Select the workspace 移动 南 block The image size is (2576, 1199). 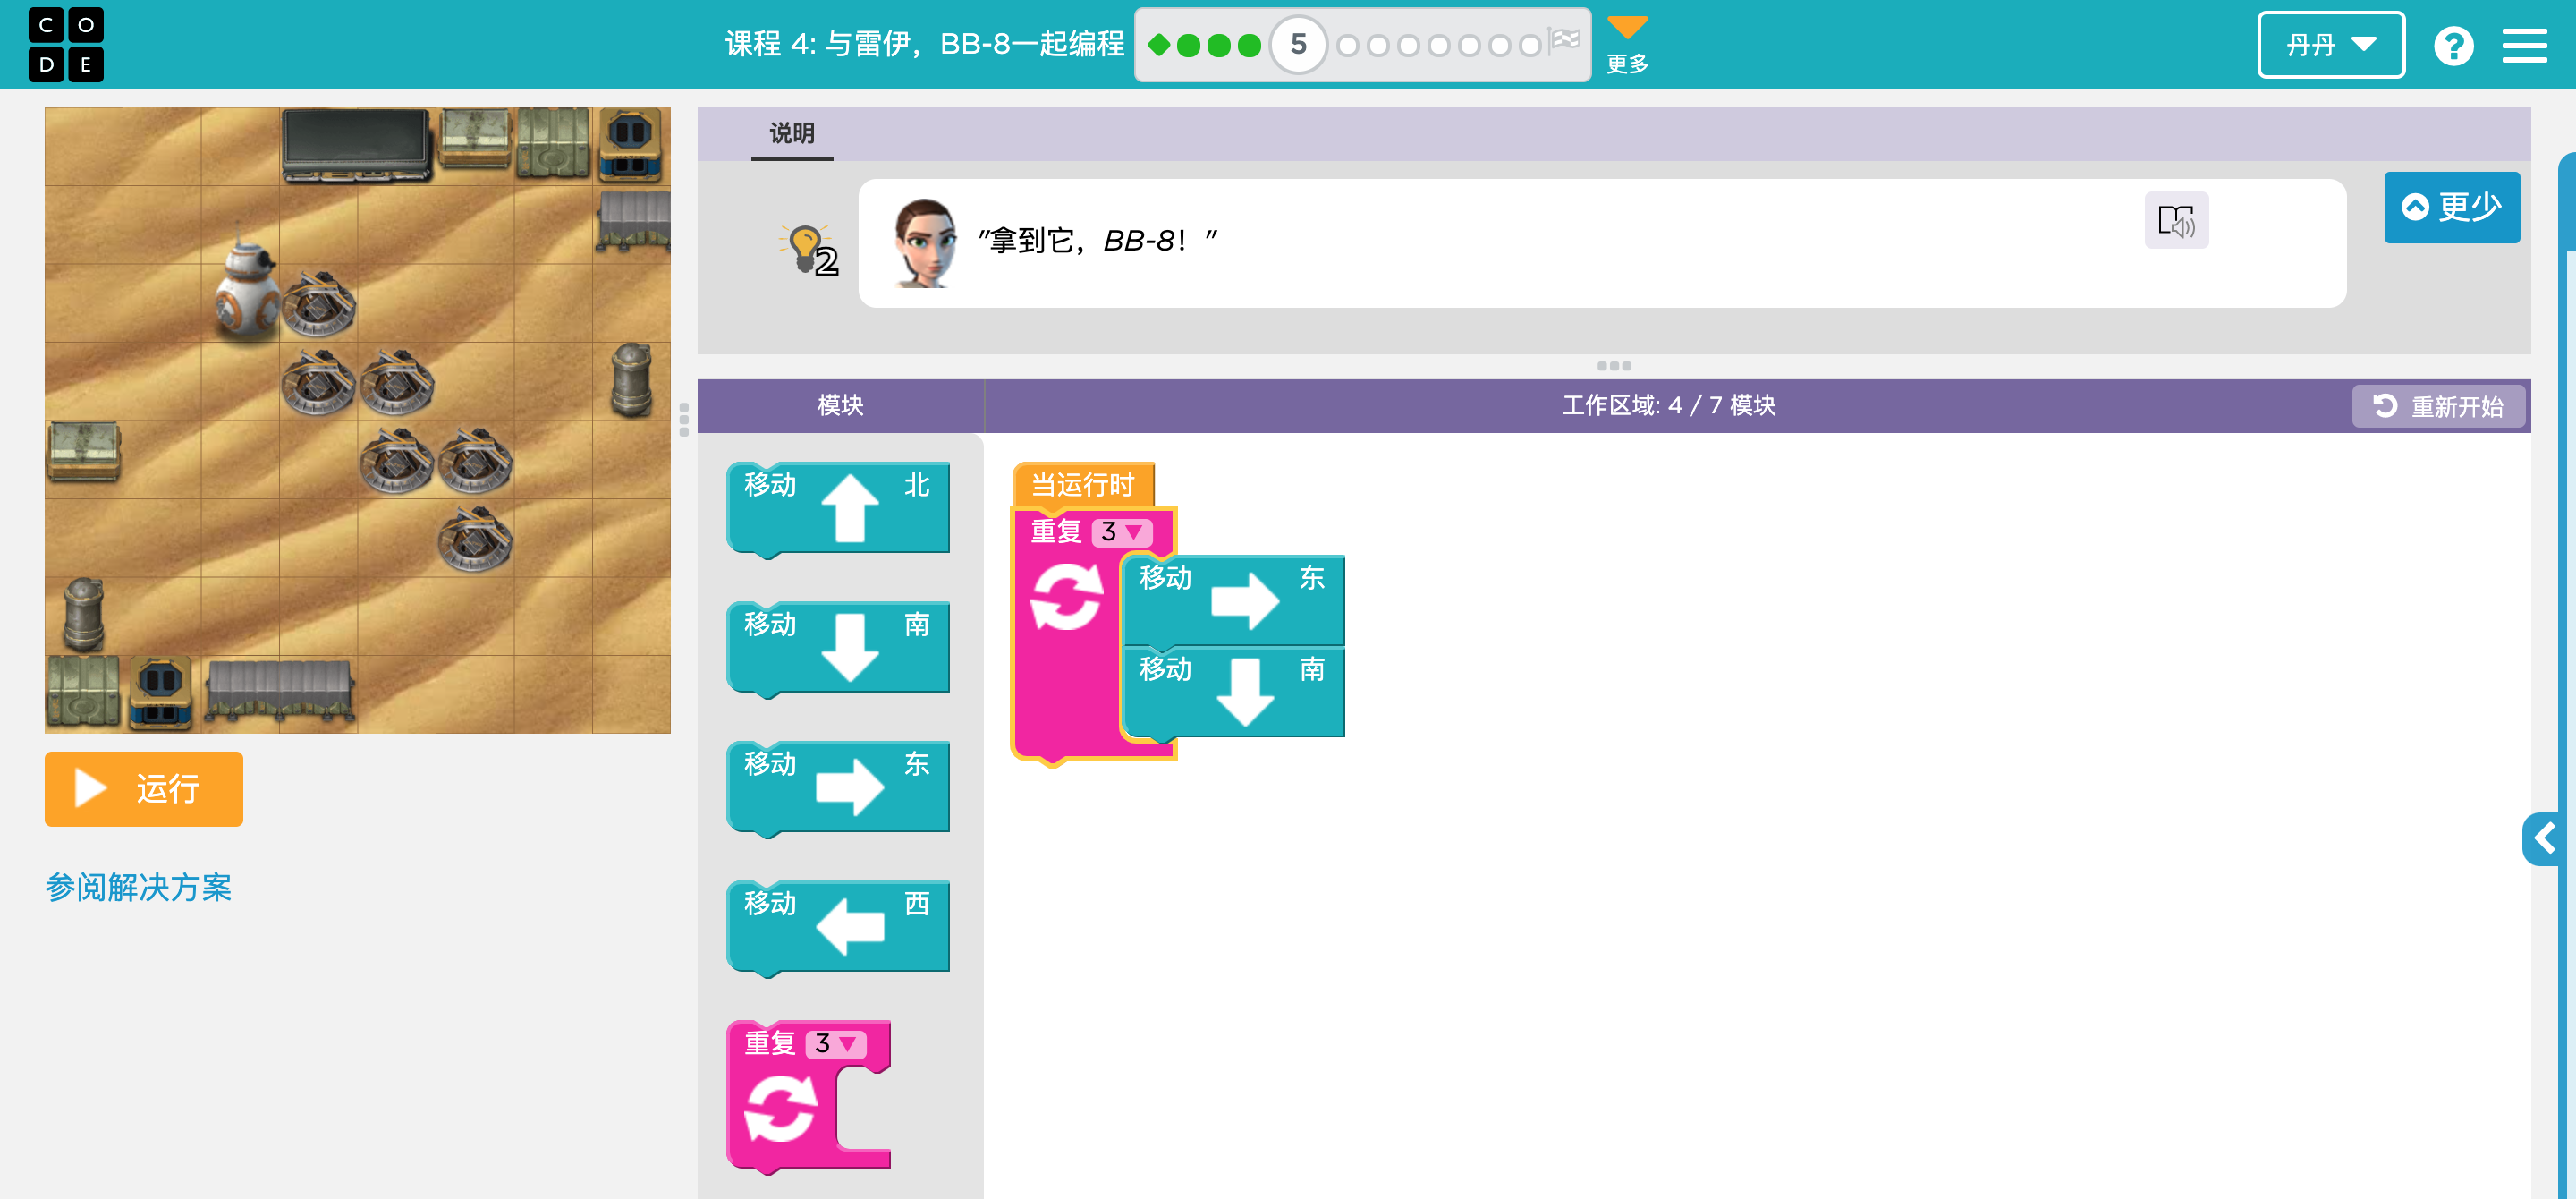click(x=1233, y=692)
